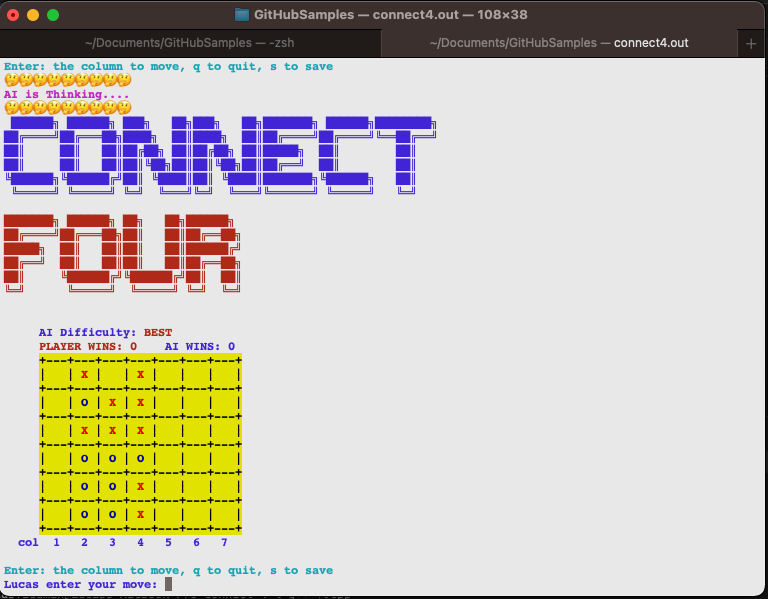Viewport: 768px width, 599px height.
Task: Click the red FOUR ASCII banner
Action: click(122, 253)
